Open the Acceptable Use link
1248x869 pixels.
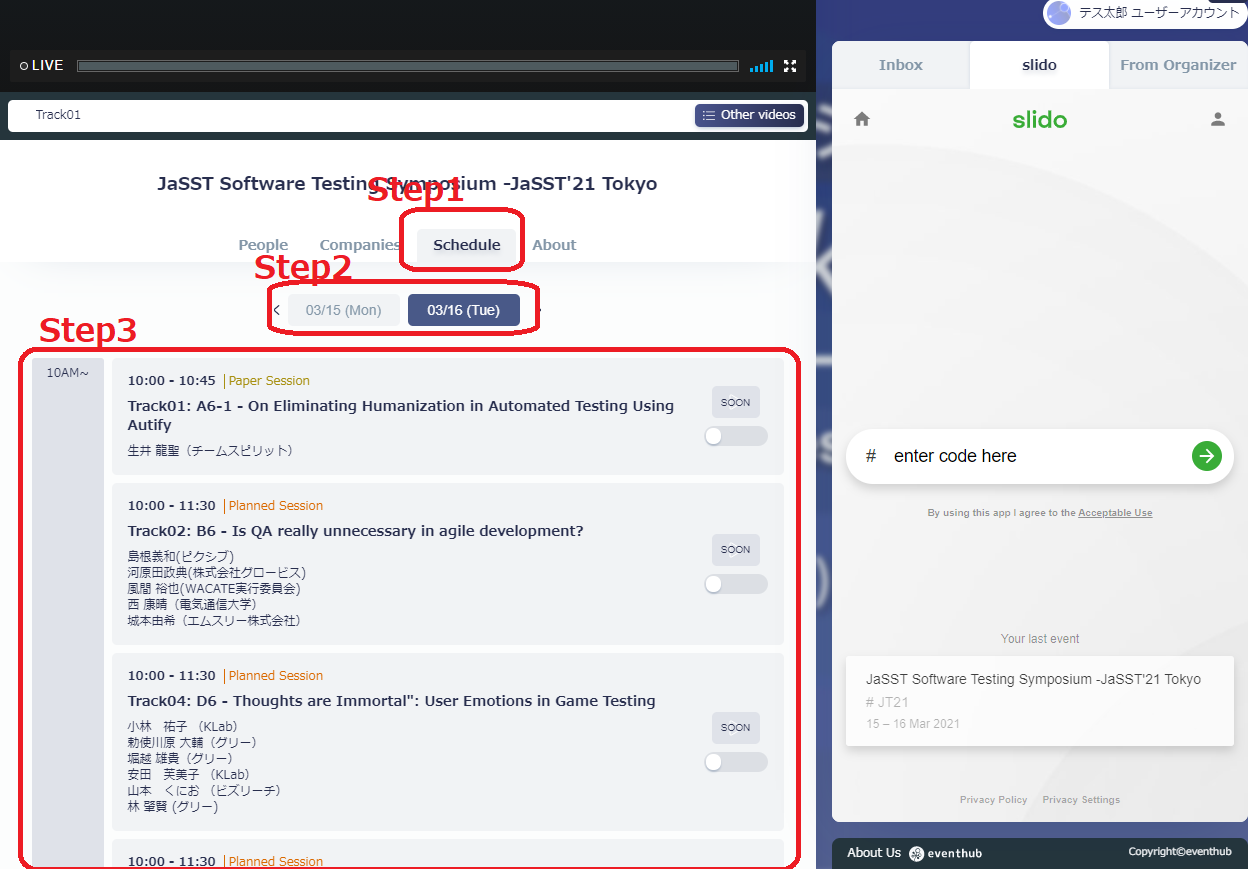pos(1114,513)
